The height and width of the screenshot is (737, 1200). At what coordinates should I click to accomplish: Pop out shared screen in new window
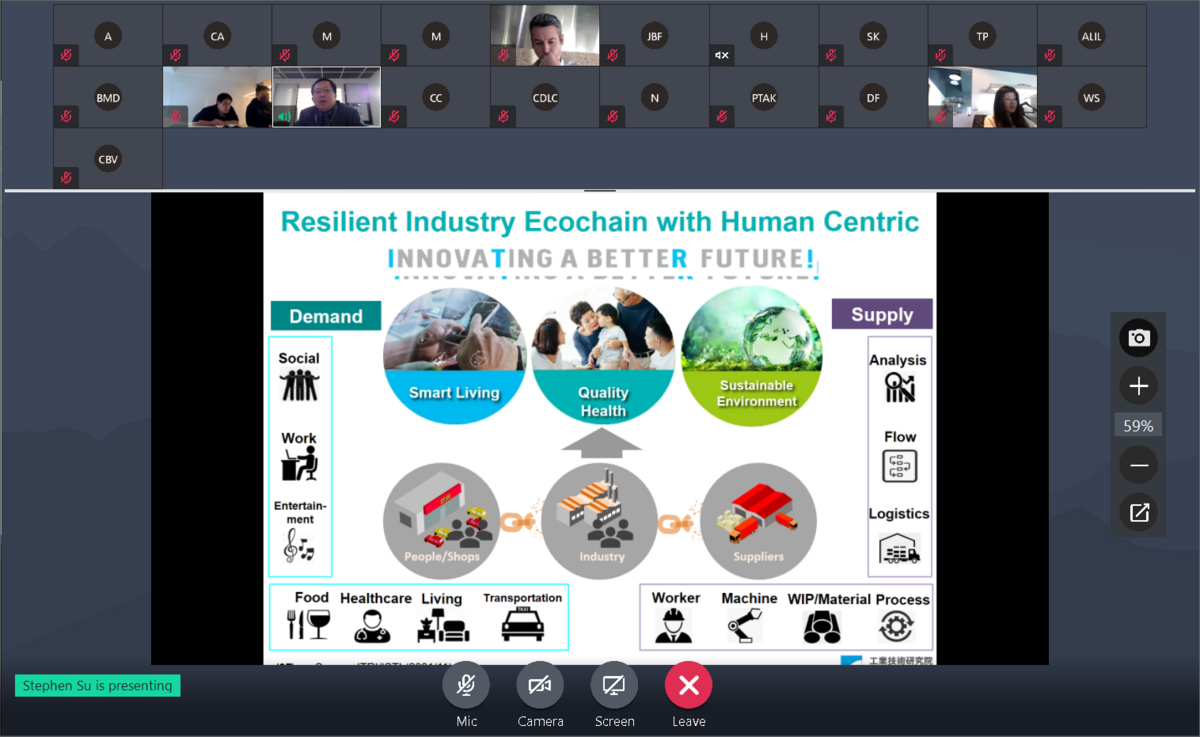pos(1138,513)
